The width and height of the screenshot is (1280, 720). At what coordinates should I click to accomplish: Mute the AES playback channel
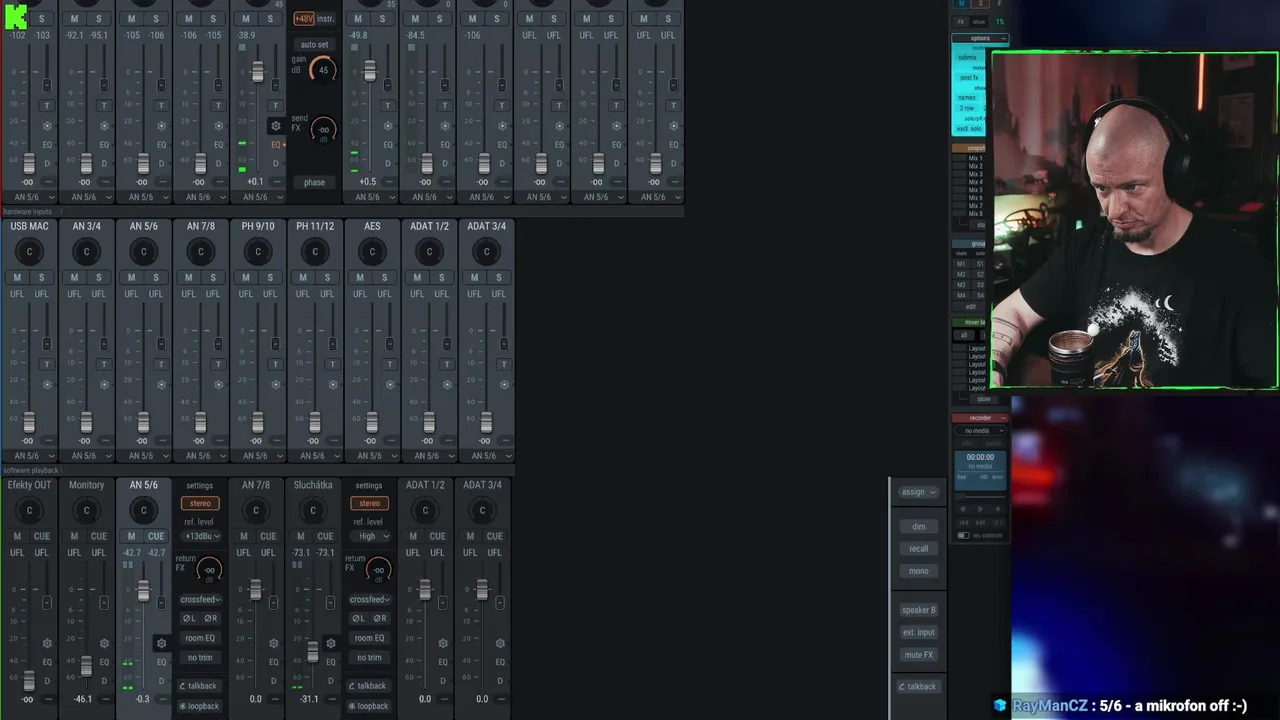coord(360,277)
